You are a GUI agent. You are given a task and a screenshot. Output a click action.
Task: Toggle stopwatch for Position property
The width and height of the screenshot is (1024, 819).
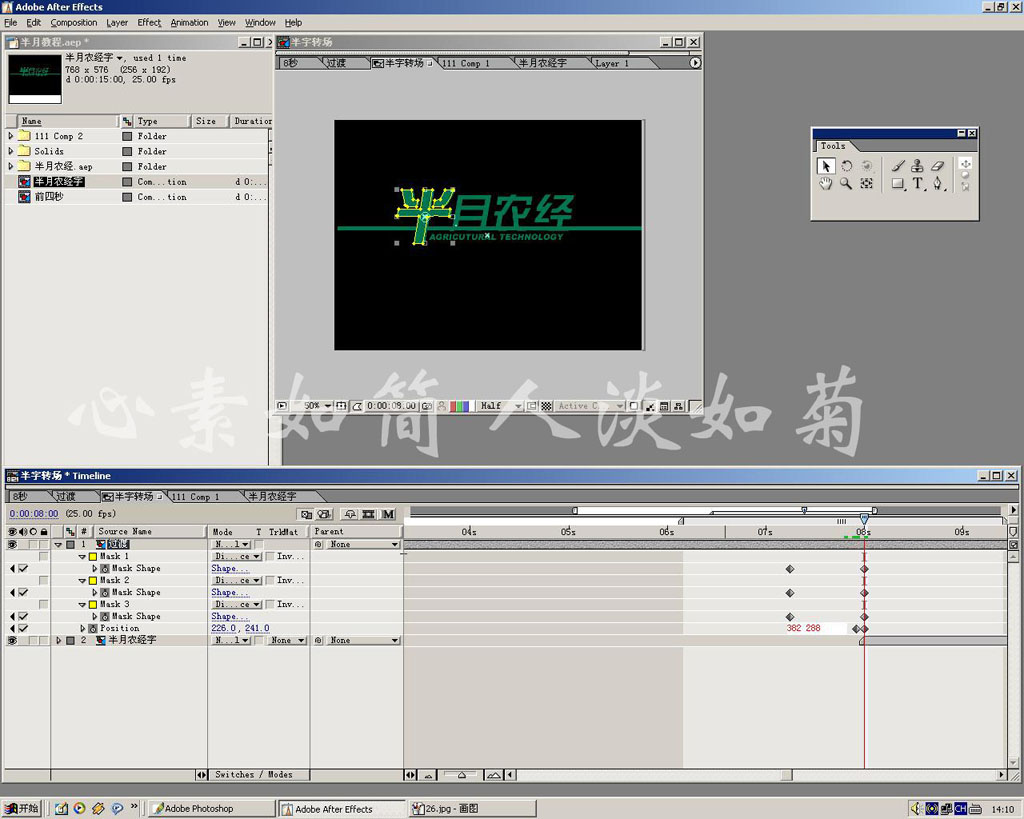(93, 628)
